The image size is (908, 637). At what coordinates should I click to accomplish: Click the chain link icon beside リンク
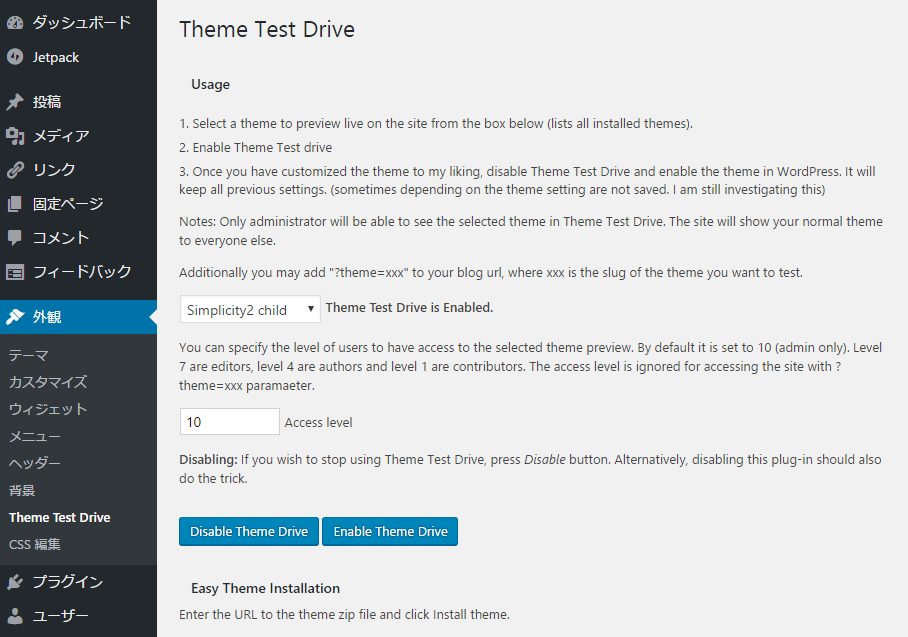(x=15, y=170)
